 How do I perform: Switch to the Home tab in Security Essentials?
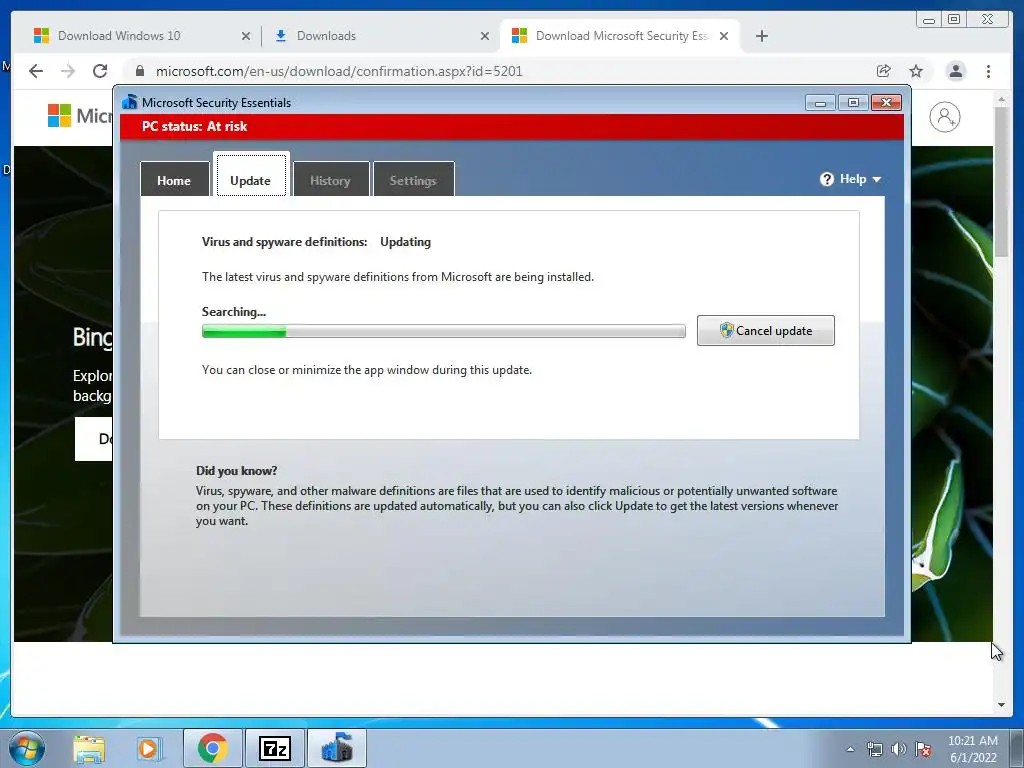pyautogui.click(x=174, y=180)
